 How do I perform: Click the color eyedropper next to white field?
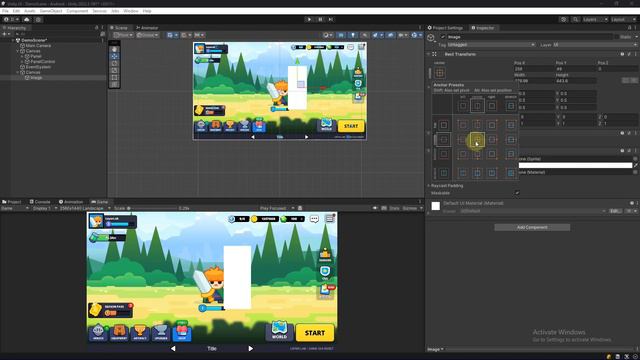tap(636, 165)
